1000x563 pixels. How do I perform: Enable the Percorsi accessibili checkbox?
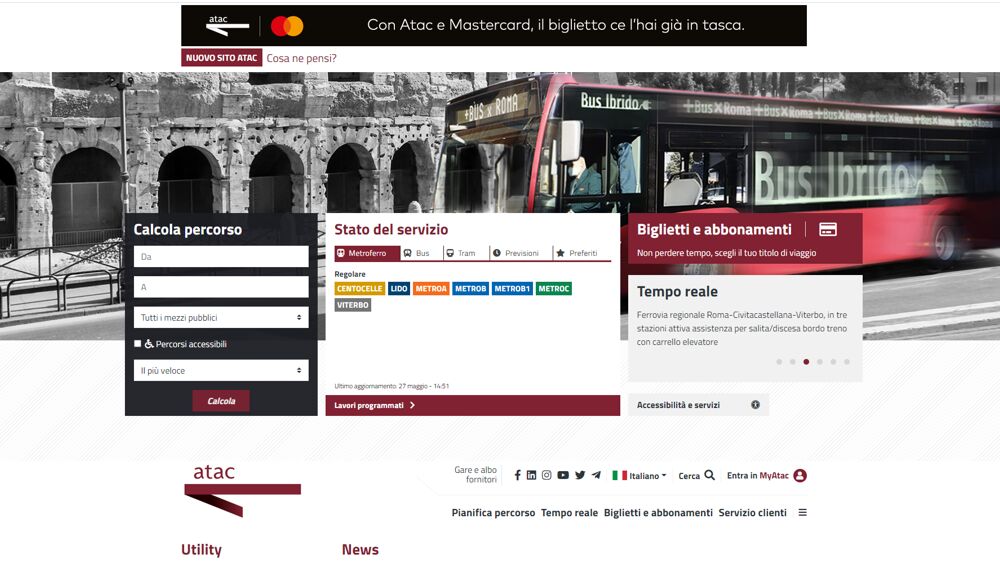click(x=138, y=344)
